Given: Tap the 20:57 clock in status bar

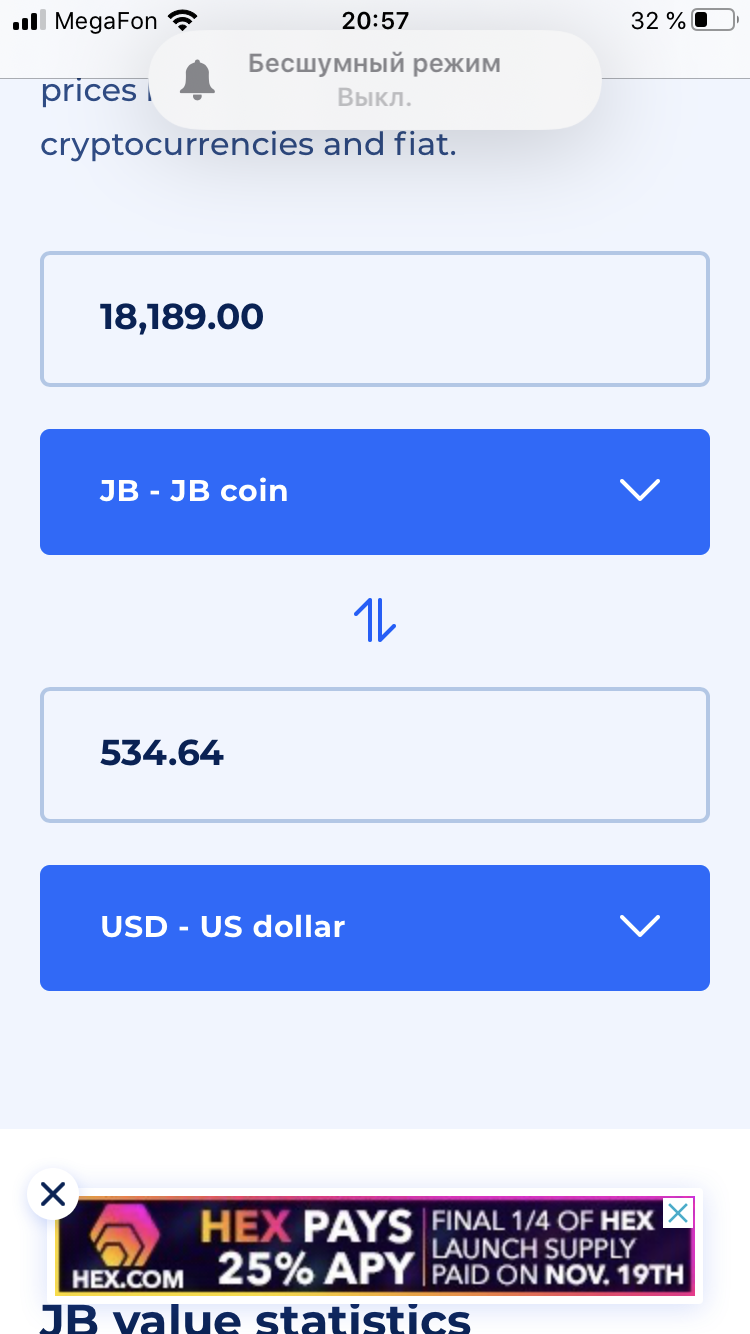Looking at the screenshot, I should coord(375,20).
